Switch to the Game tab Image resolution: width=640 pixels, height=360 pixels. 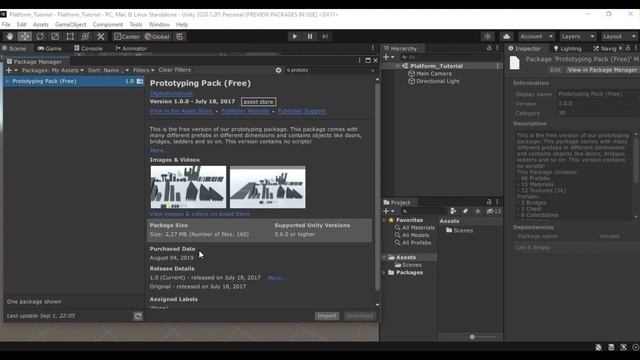click(49, 48)
